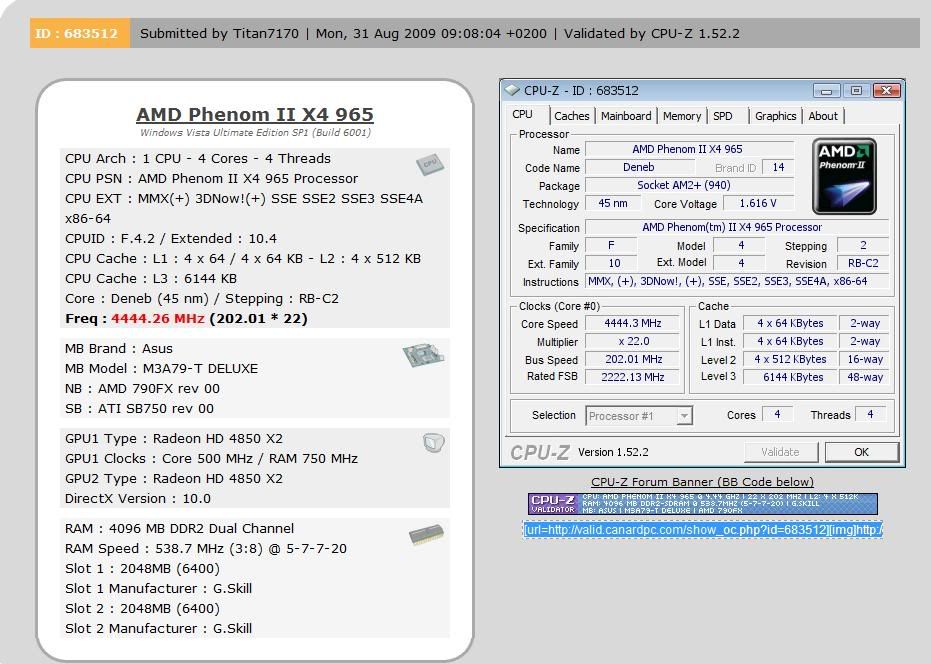931x664 pixels.
Task: Open the About tab
Action: point(823,116)
